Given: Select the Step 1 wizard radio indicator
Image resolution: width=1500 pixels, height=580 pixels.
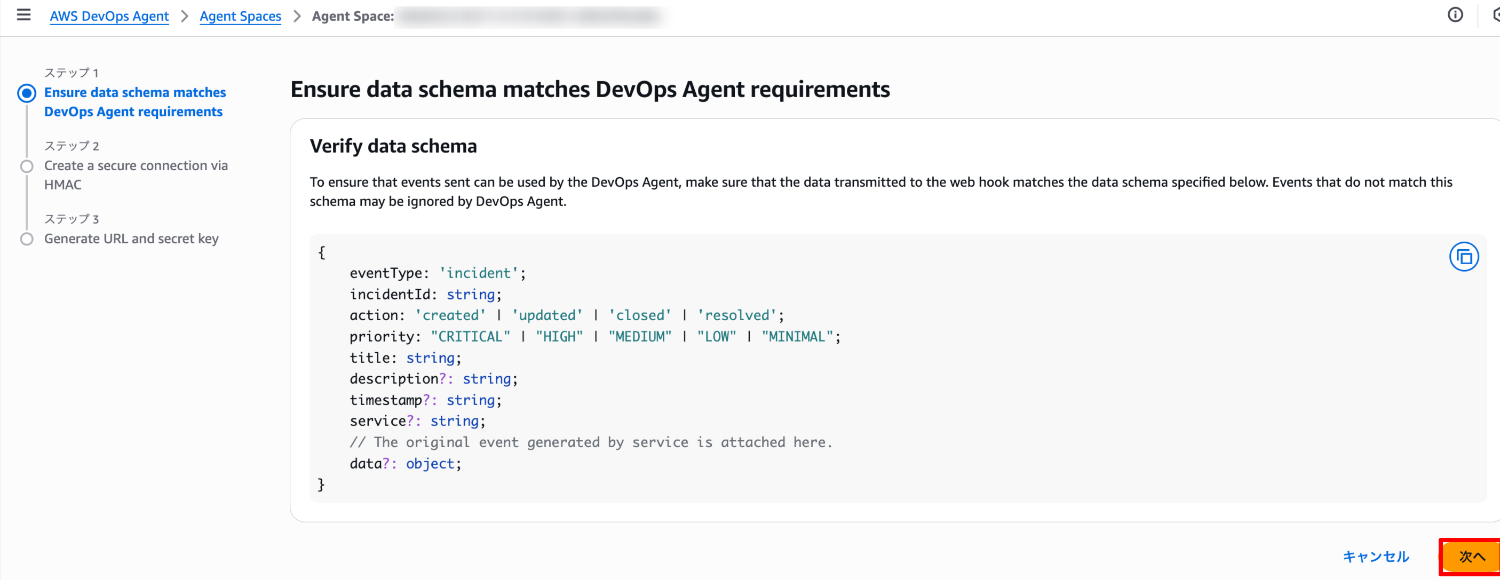Looking at the screenshot, I should click(x=27, y=93).
